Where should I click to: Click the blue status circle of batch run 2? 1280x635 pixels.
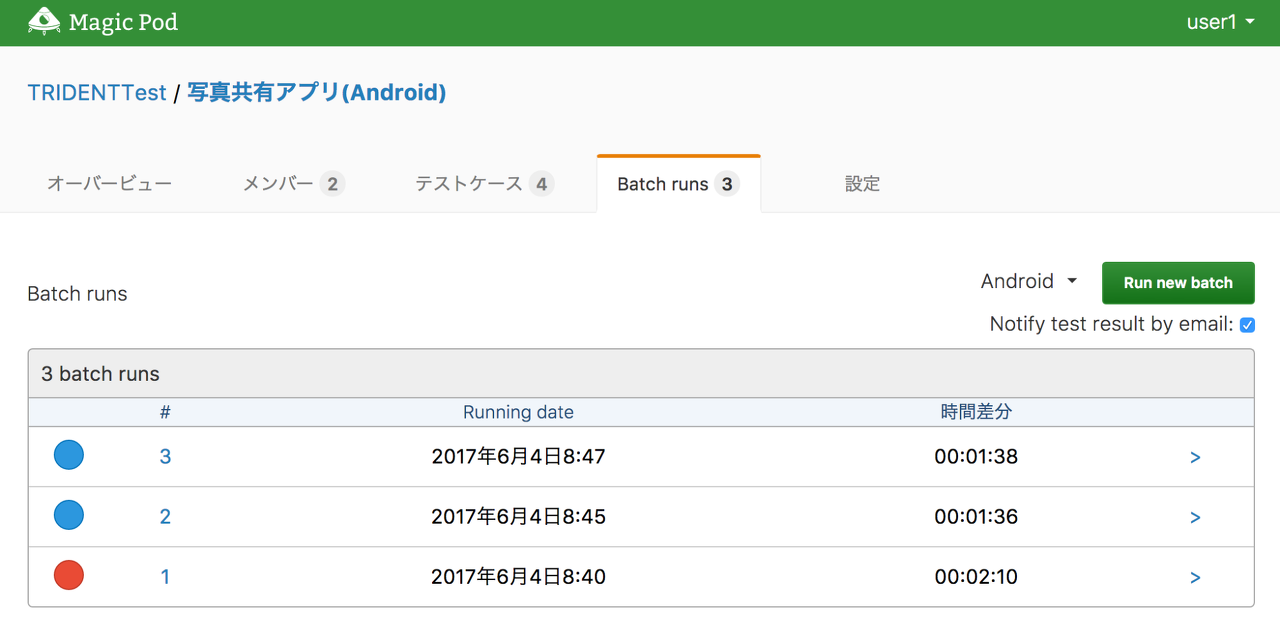coord(68,515)
